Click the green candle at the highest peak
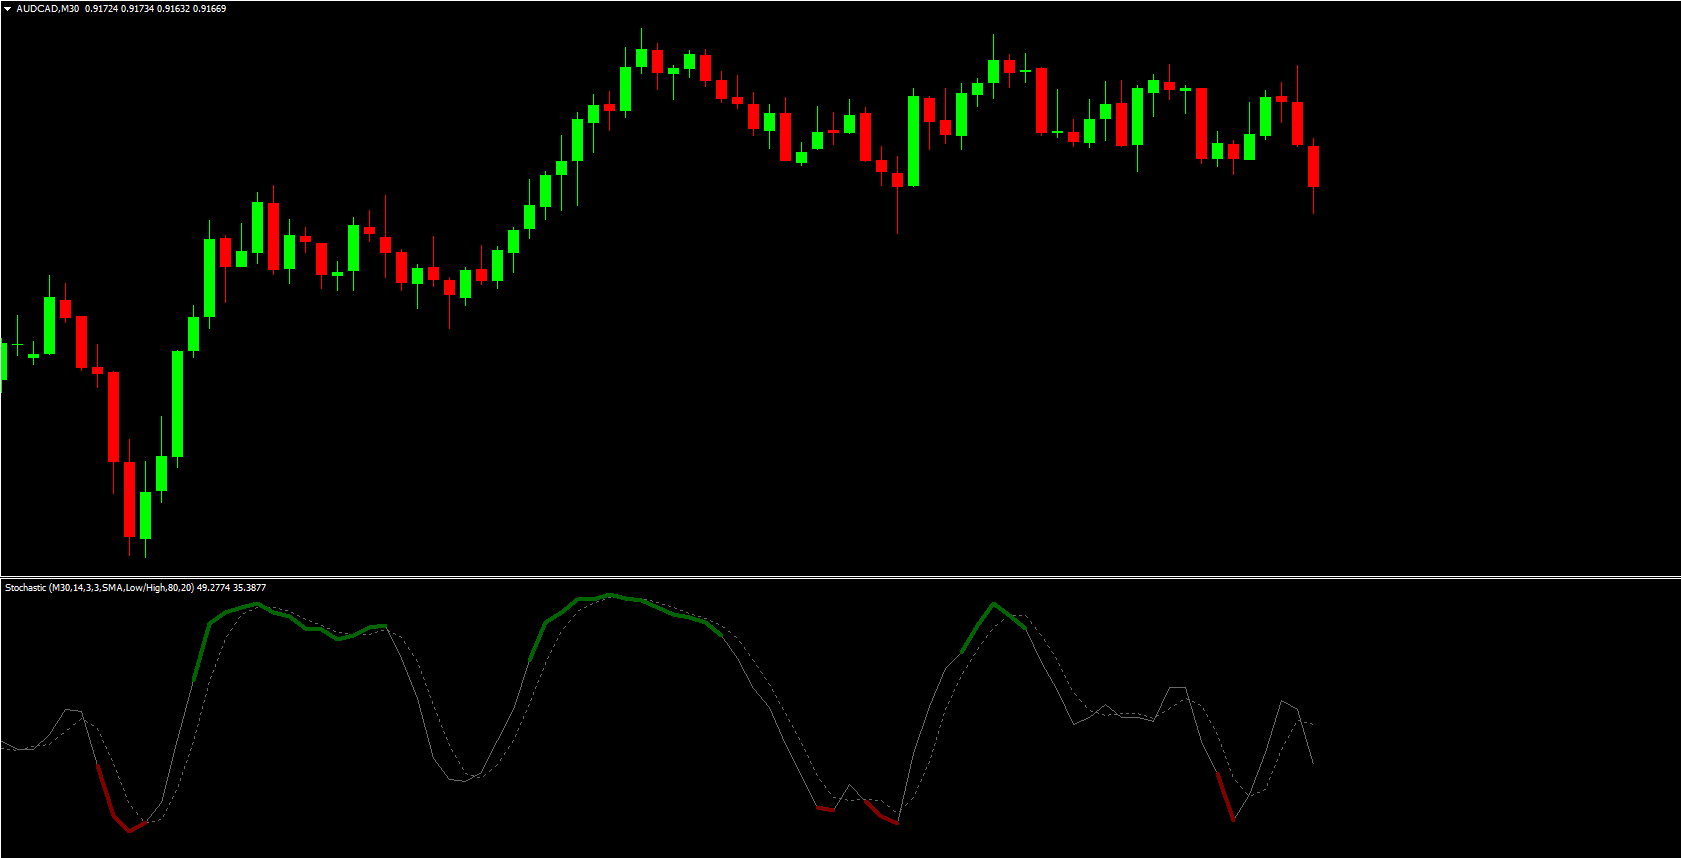1681x858 pixels. tap(641, 58)
